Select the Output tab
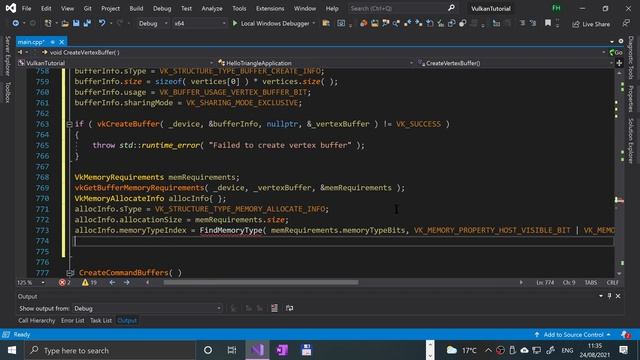The image size is (640, 360). pos(127,320)
